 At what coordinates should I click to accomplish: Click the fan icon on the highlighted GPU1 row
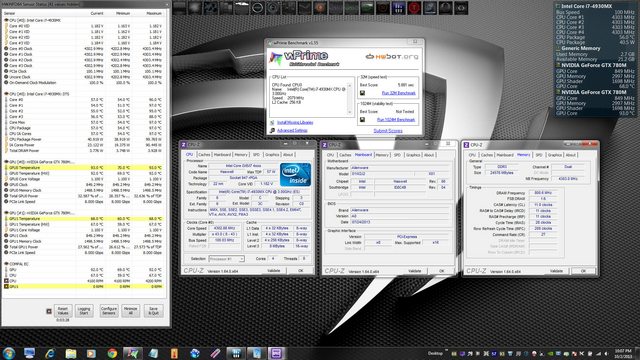click(x=6, y=287)
